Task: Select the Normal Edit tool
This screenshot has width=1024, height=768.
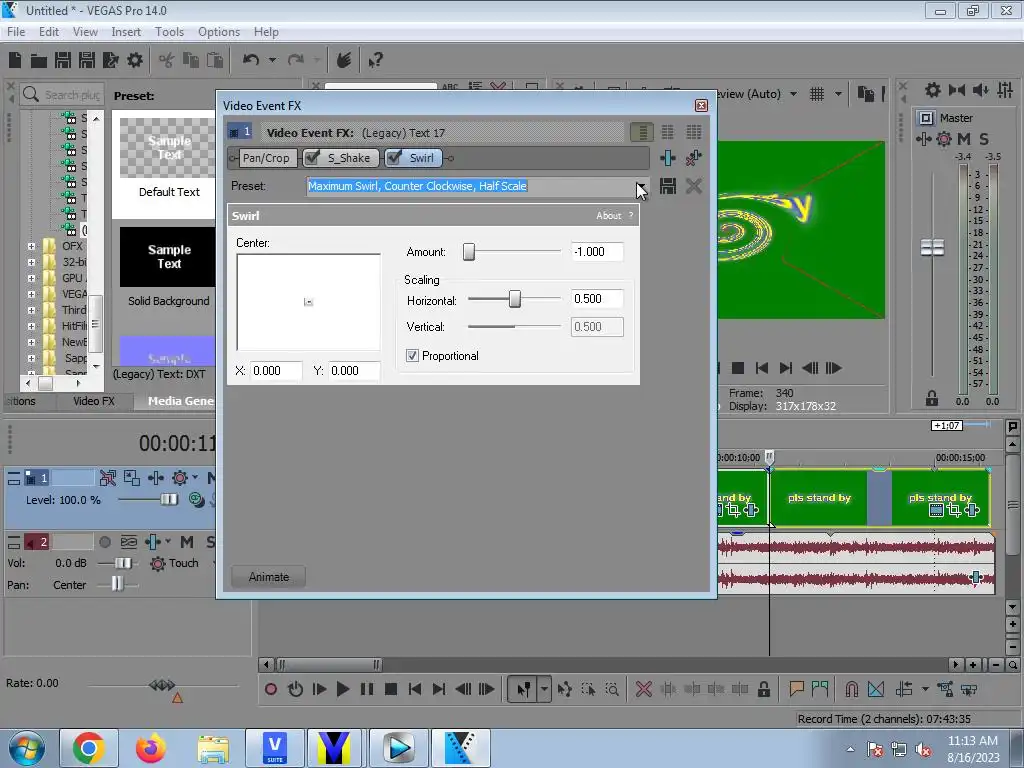Action: [x=524, y=689]
